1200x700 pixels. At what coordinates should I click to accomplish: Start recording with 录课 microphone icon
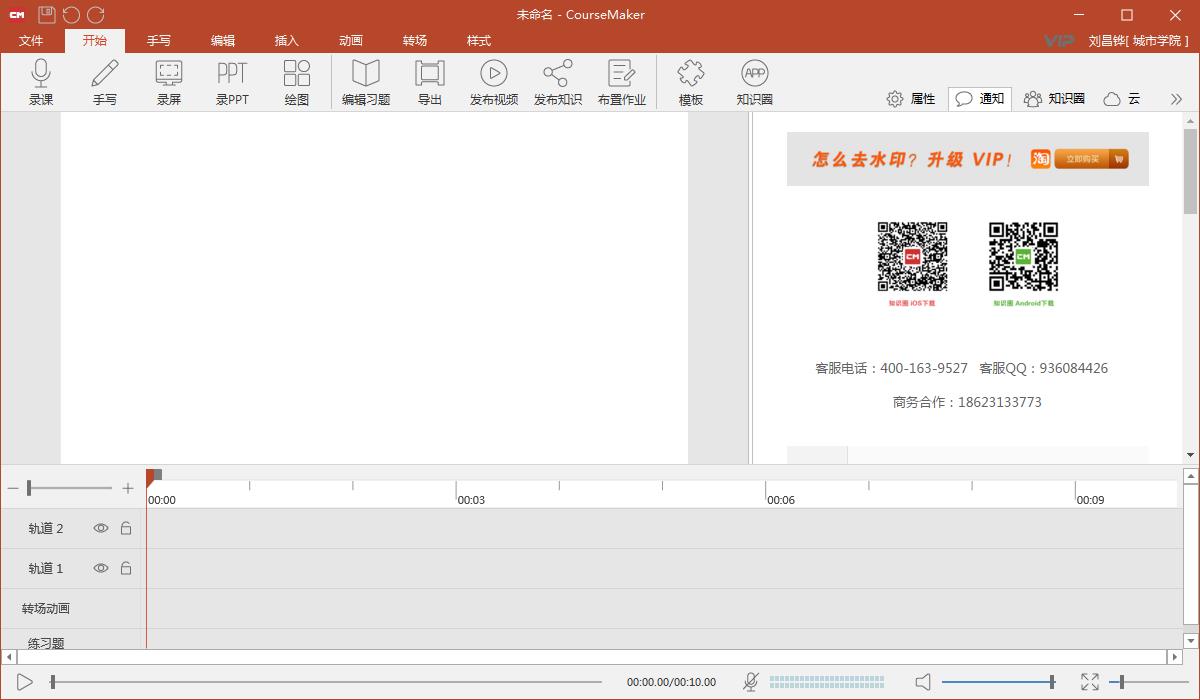coord(41,82)
